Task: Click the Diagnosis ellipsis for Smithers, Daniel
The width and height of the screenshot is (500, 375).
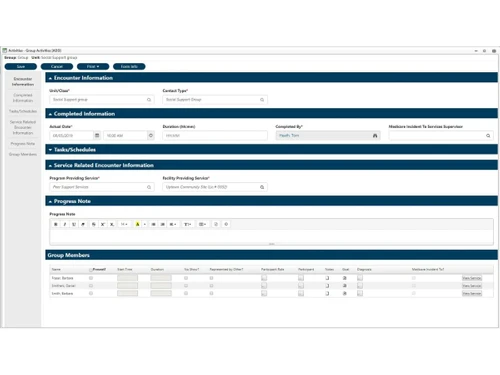Action: [360, 286]
